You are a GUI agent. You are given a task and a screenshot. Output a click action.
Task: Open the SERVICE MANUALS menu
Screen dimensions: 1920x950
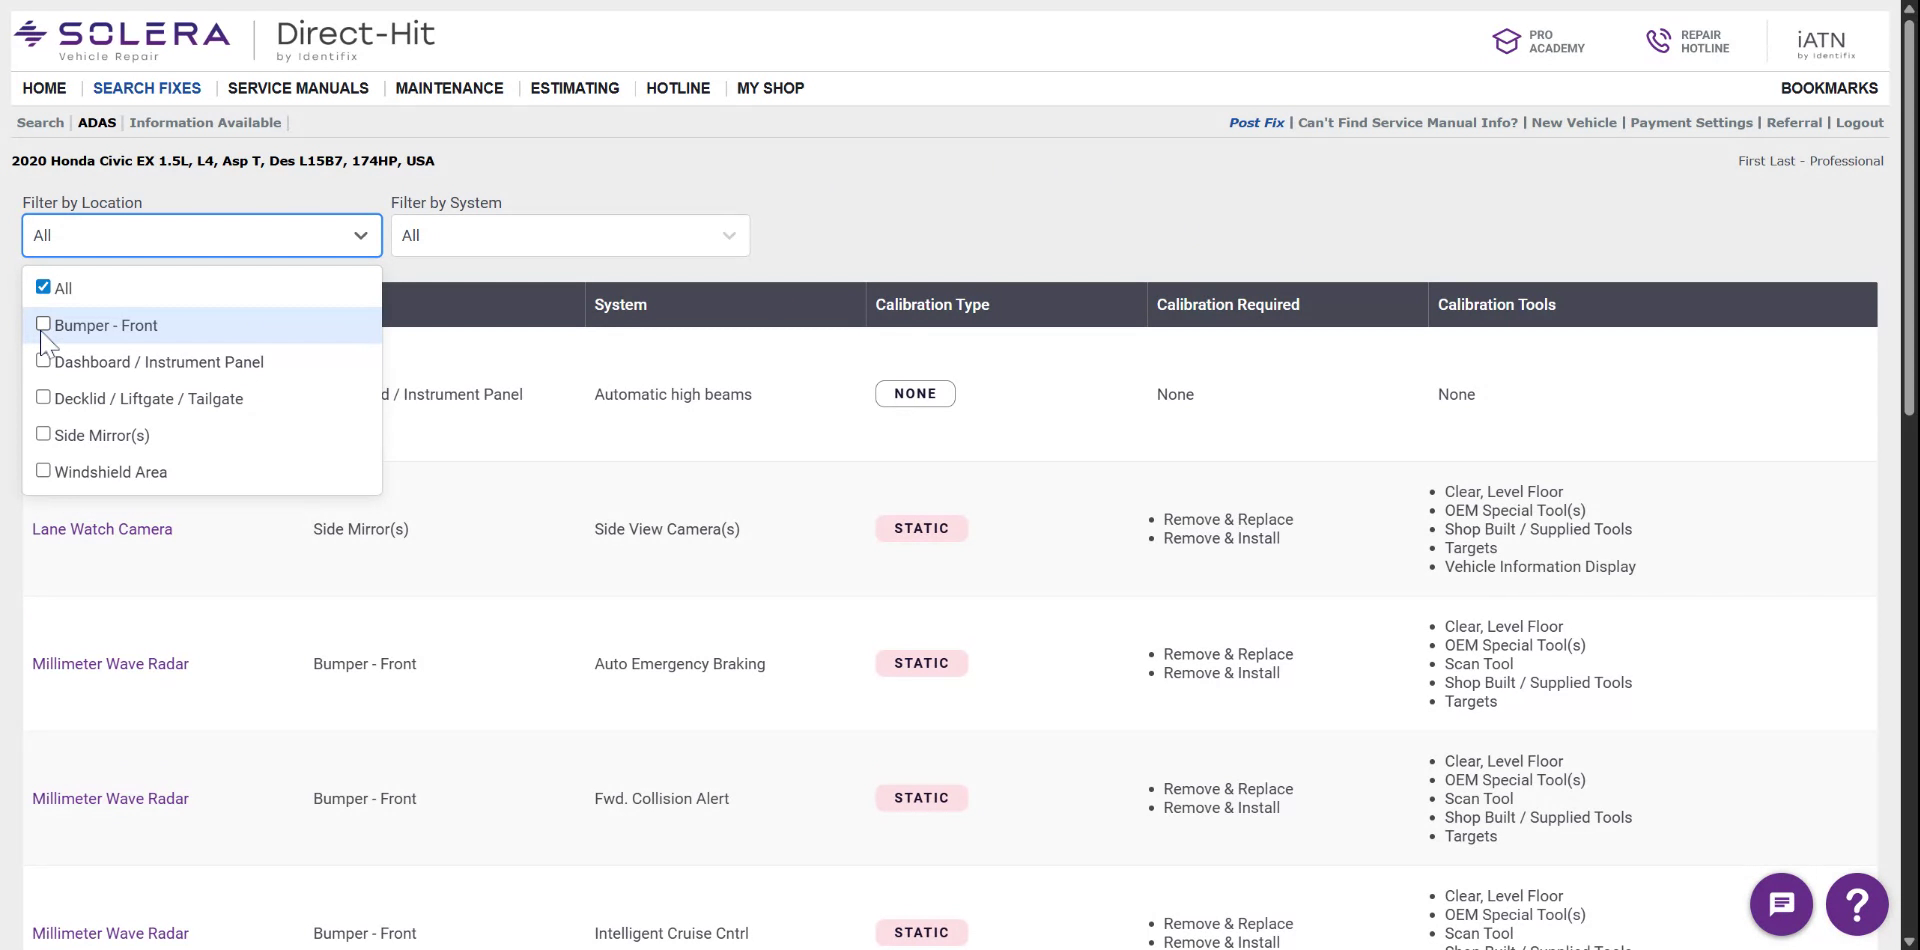pos(297,88)
